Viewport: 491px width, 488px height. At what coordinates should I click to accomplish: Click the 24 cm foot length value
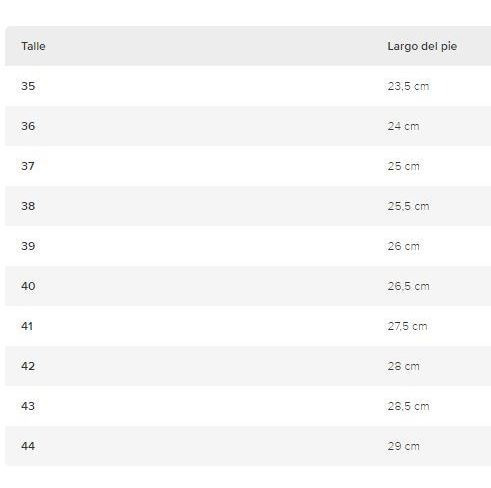click(403, 126)
